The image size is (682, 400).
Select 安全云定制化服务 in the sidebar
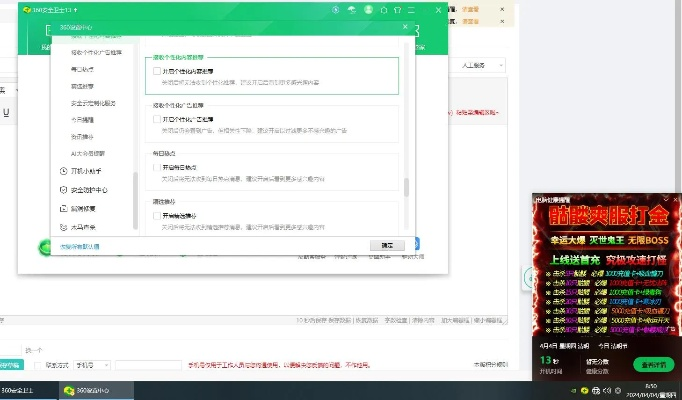(x=93, y=103)
